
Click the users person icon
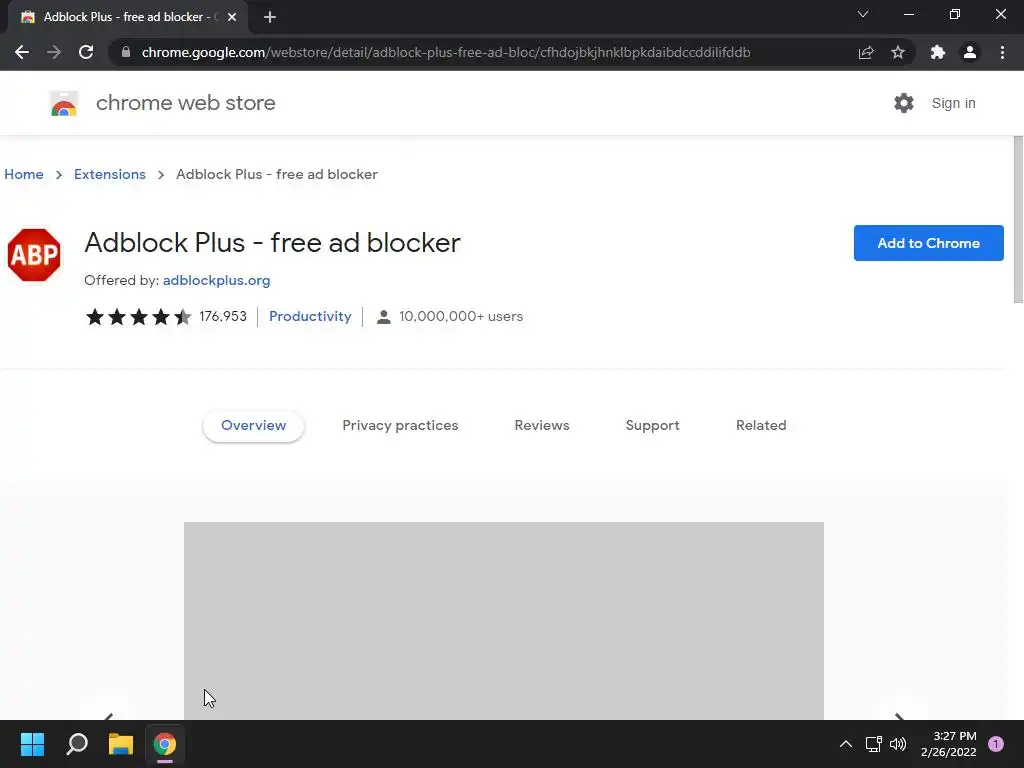point(384,317)
